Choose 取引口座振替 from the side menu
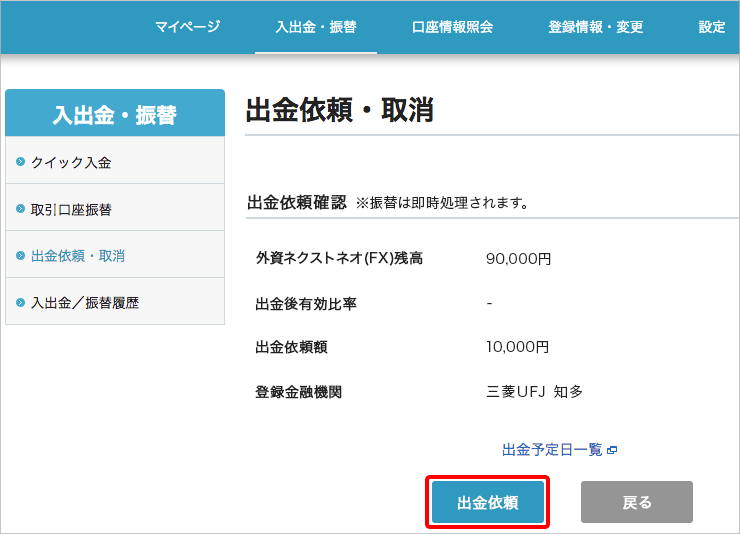Viewport: 740px width, 534px height. tap(71, 209)
